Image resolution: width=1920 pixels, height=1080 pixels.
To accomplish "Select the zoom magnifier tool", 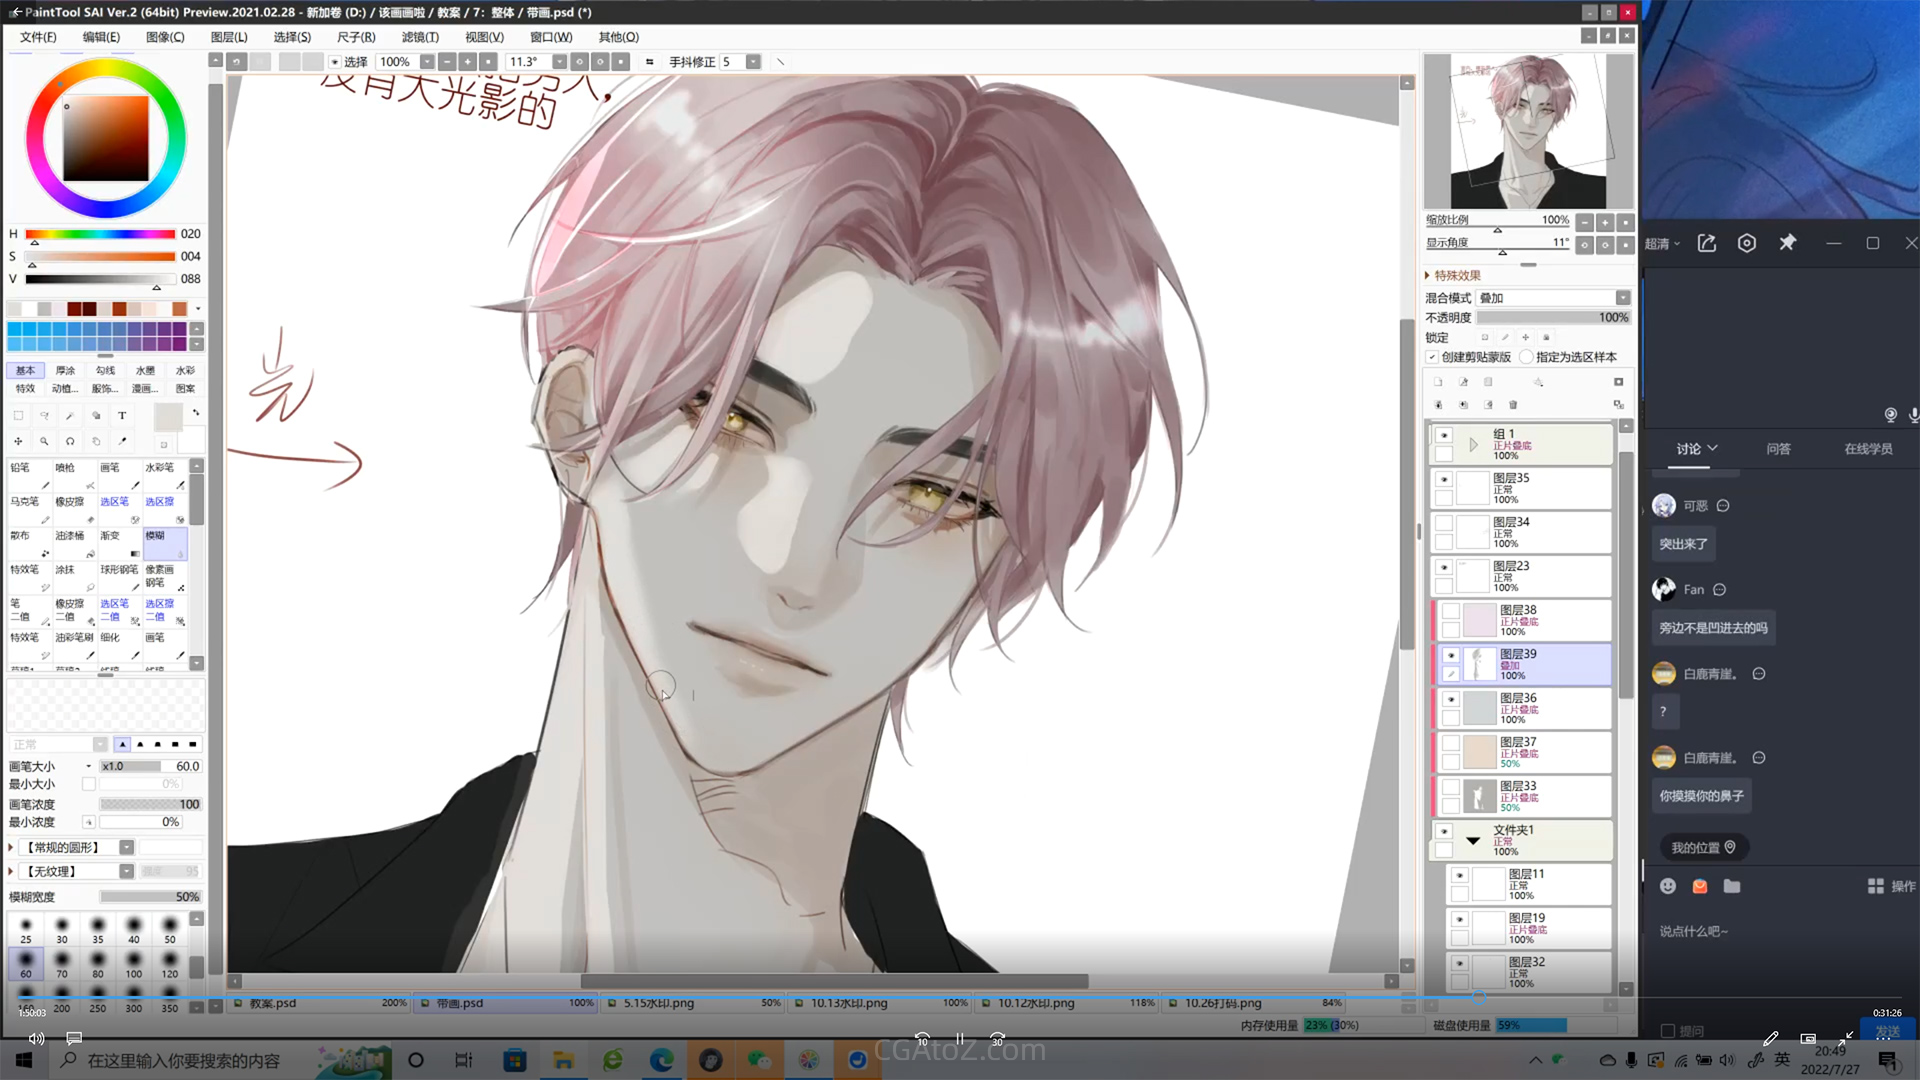I will [x=44, y=440].
